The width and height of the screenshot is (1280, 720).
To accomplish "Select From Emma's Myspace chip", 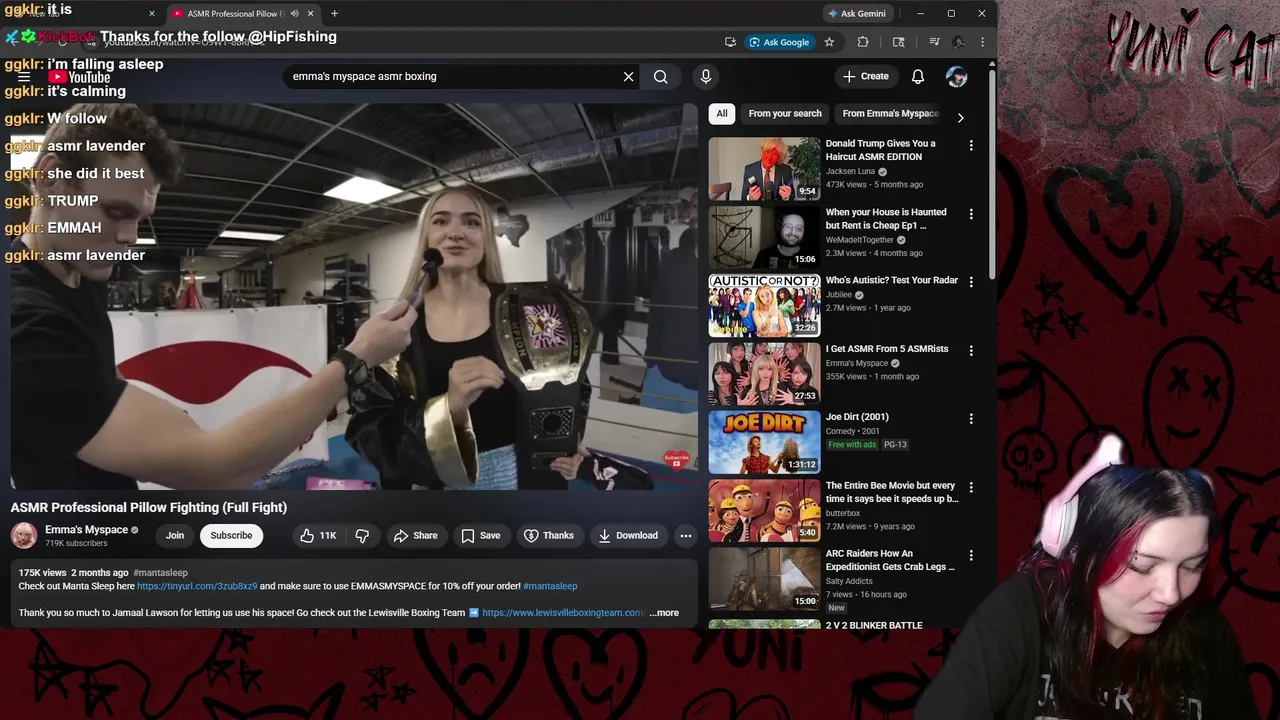I will coord(890,114).
